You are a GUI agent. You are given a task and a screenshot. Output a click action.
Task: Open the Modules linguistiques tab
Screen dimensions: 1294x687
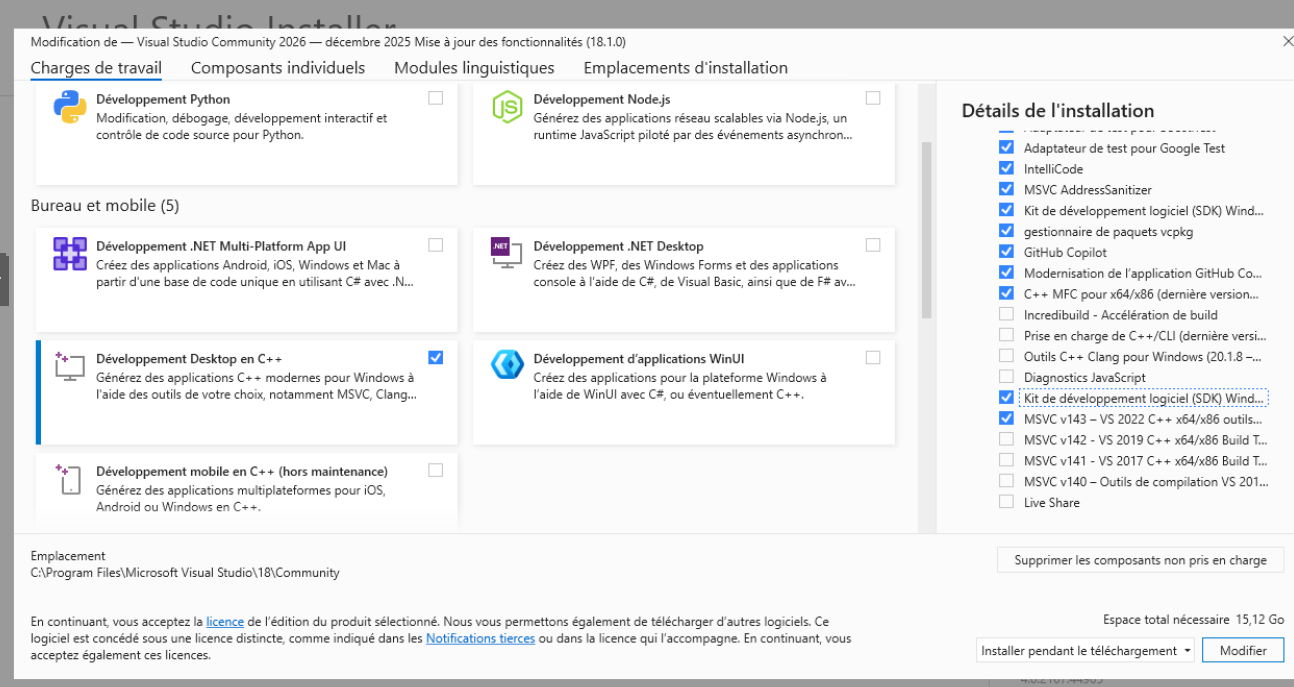coord(474,68)
